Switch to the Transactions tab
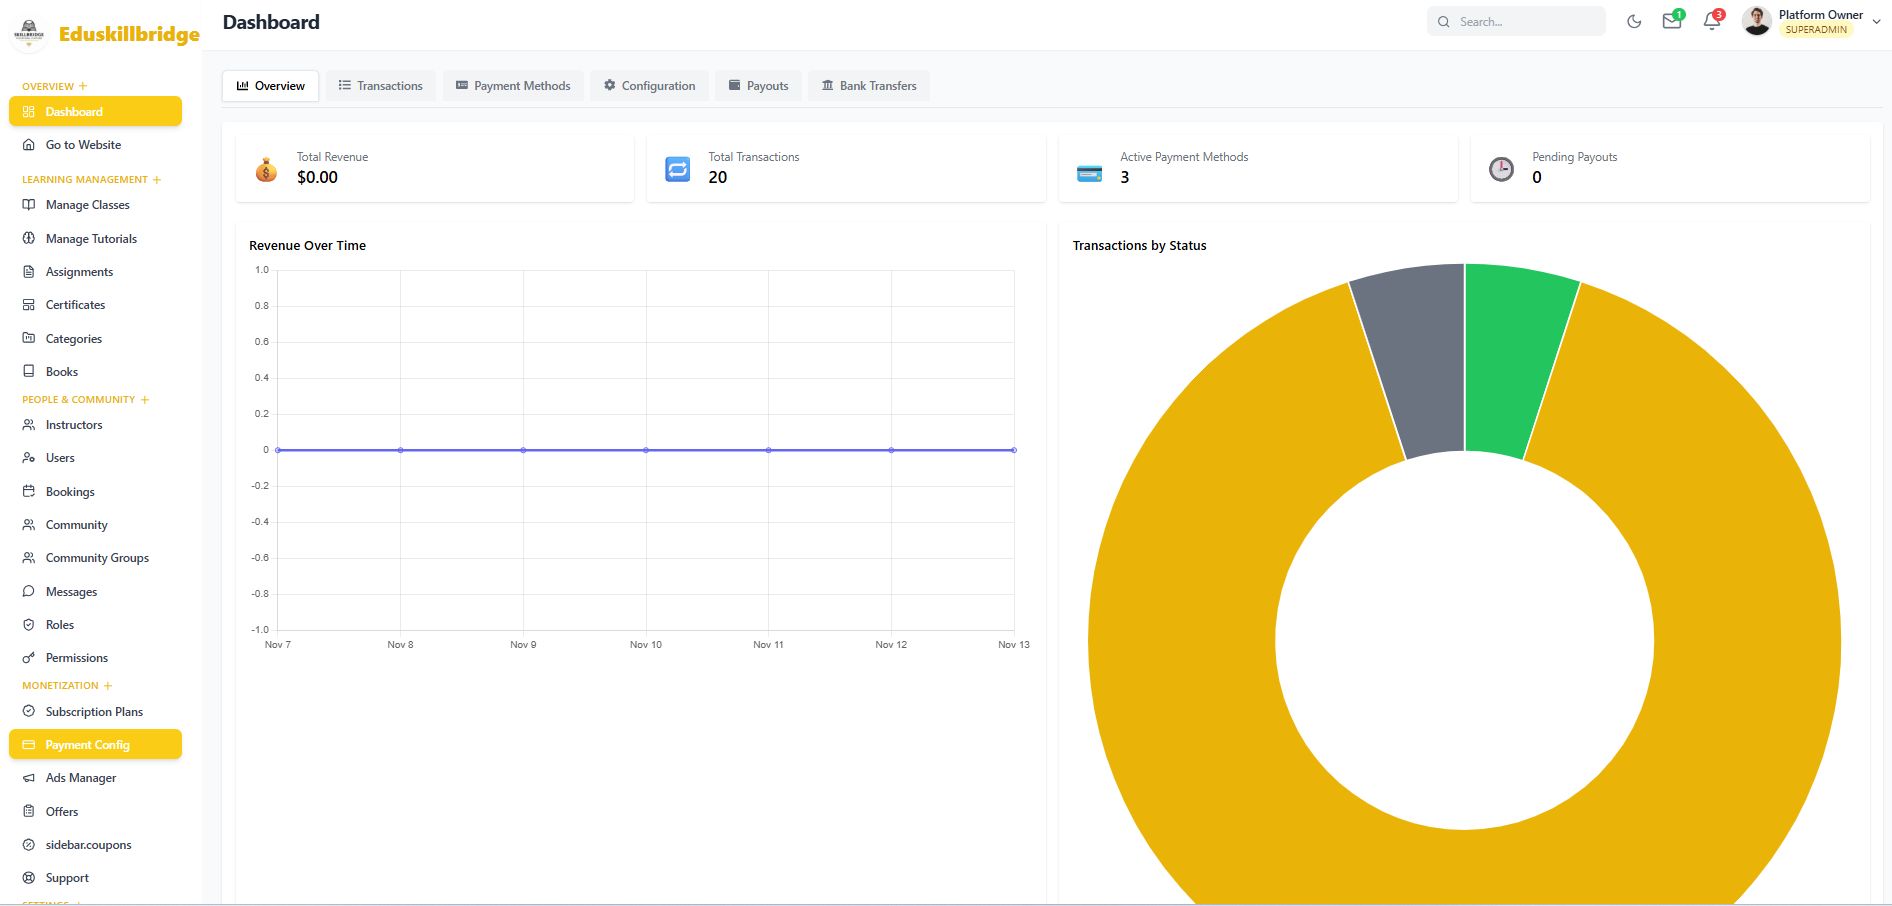1892x906 pixels. (x=380, y=86)
